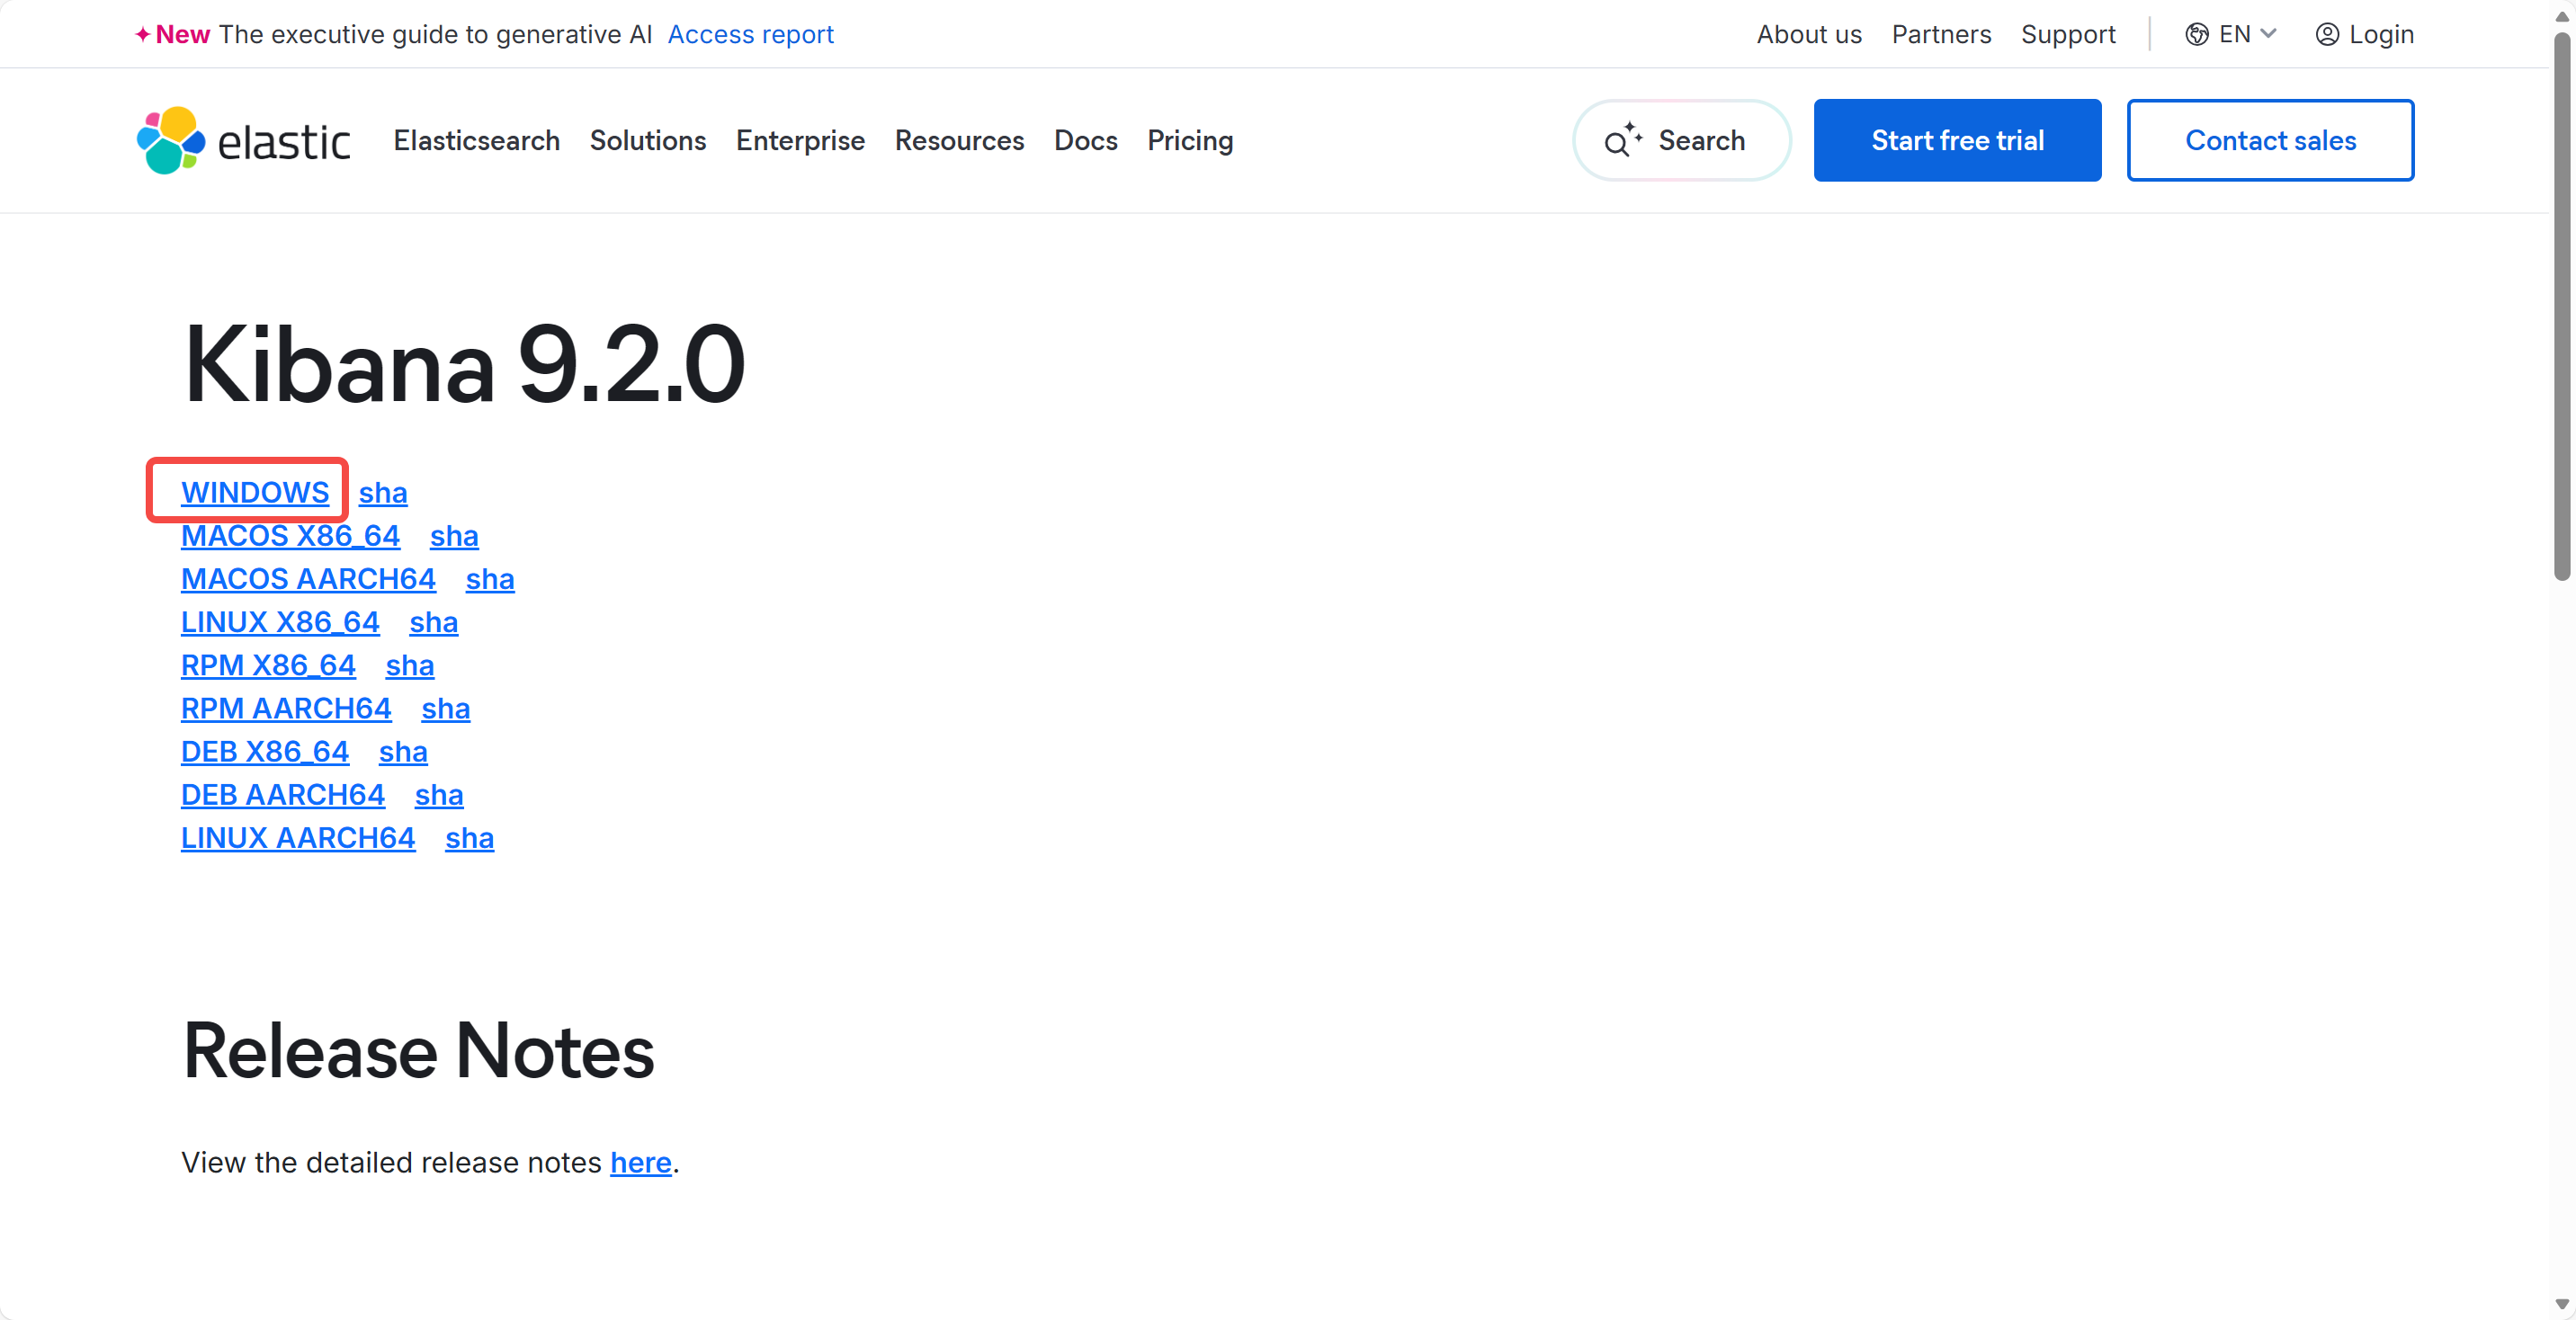Viewport: 2576px width, 1320px height.
Task: Open the Enterprise nav menu
Action: coord(800,141)
